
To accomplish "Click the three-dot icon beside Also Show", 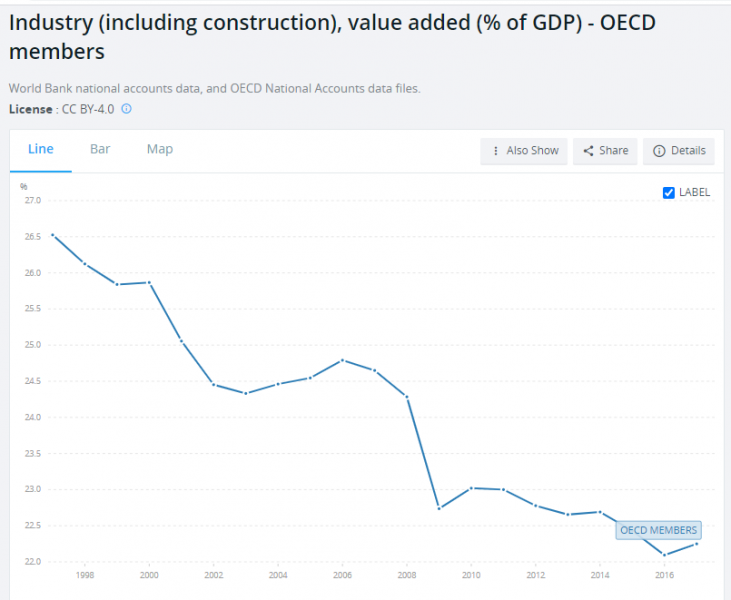I will pos(496,151).
